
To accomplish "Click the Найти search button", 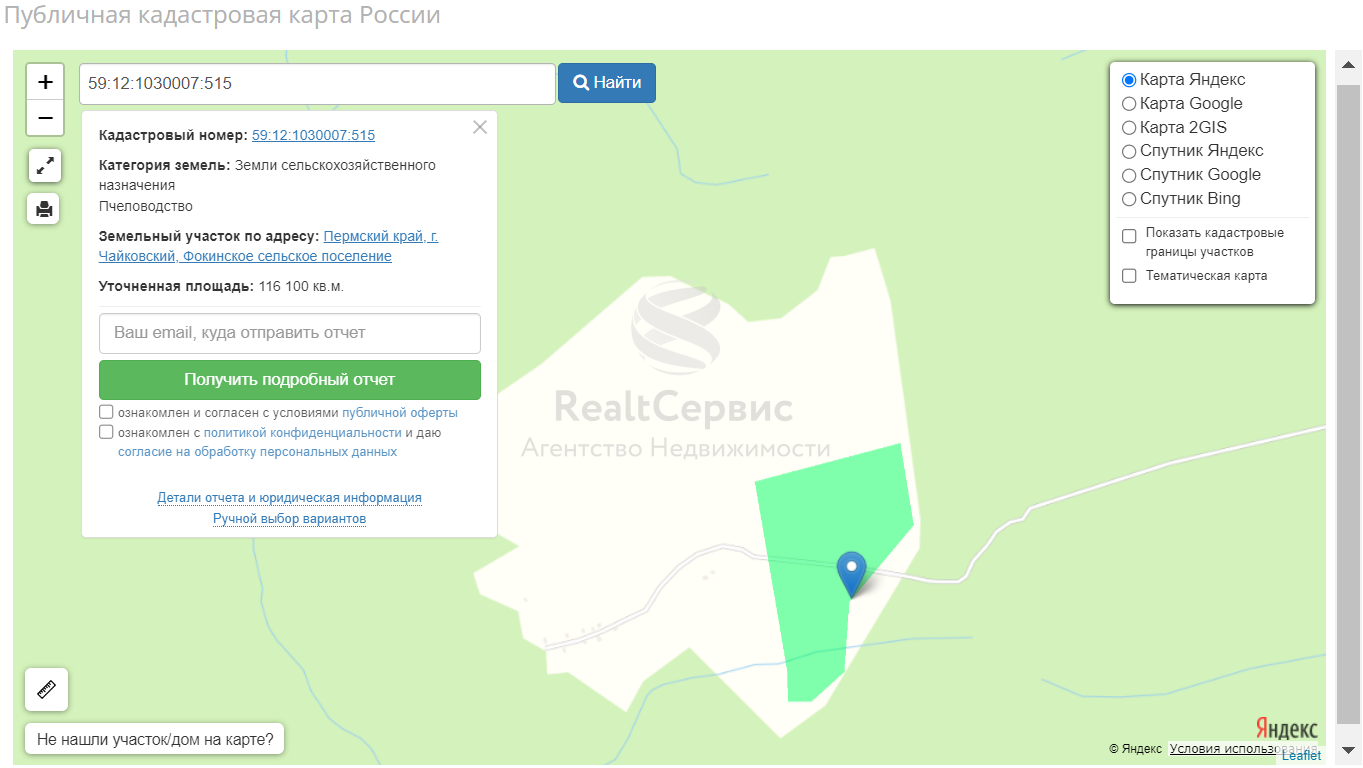I will point(607,83).
